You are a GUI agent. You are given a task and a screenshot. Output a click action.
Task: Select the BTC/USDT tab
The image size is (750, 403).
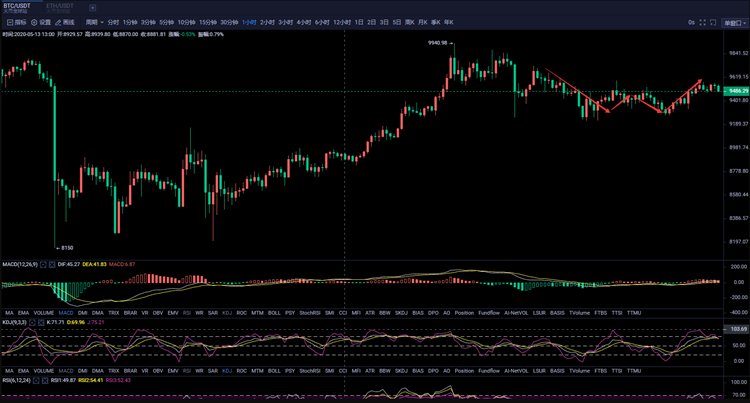pos(18,6)
